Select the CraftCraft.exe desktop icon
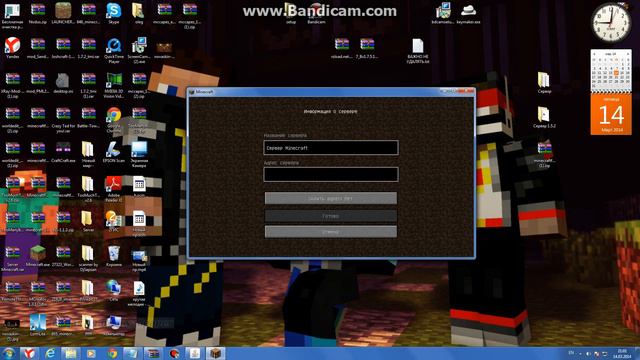This screenshot has height=360, width=640. pos(63,152)
